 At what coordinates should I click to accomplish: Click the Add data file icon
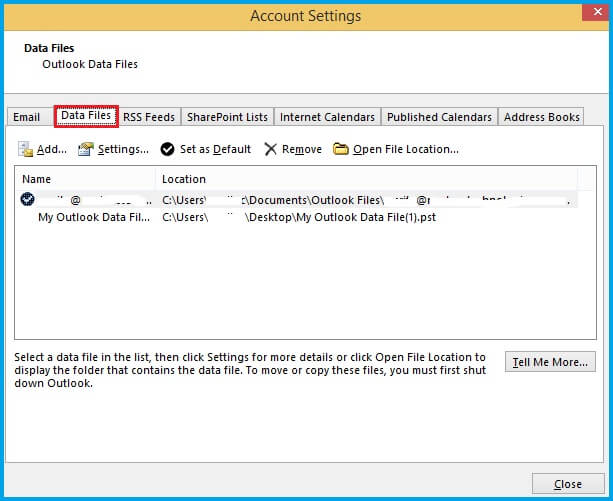(25, 149)
